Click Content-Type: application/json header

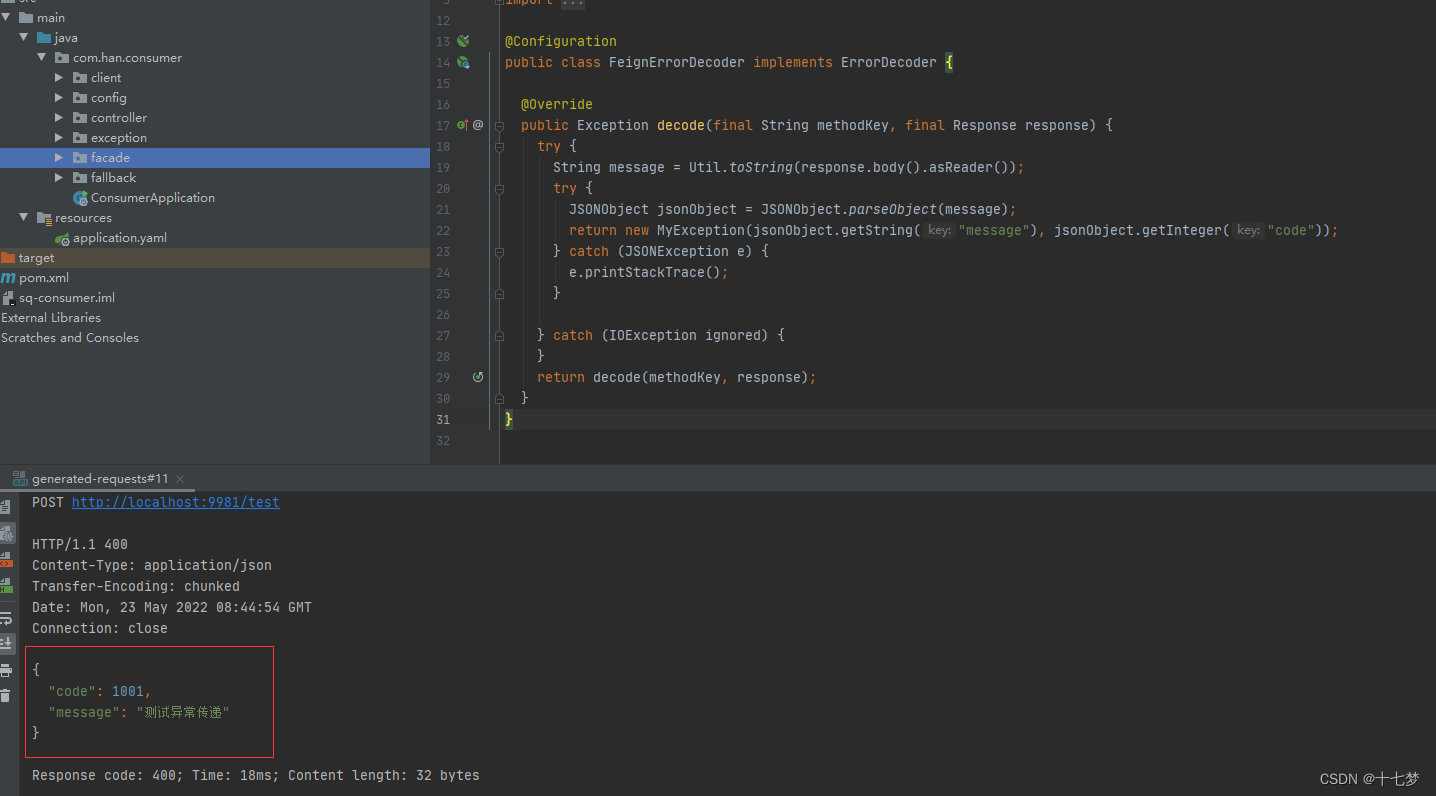(x=152, y=565)
